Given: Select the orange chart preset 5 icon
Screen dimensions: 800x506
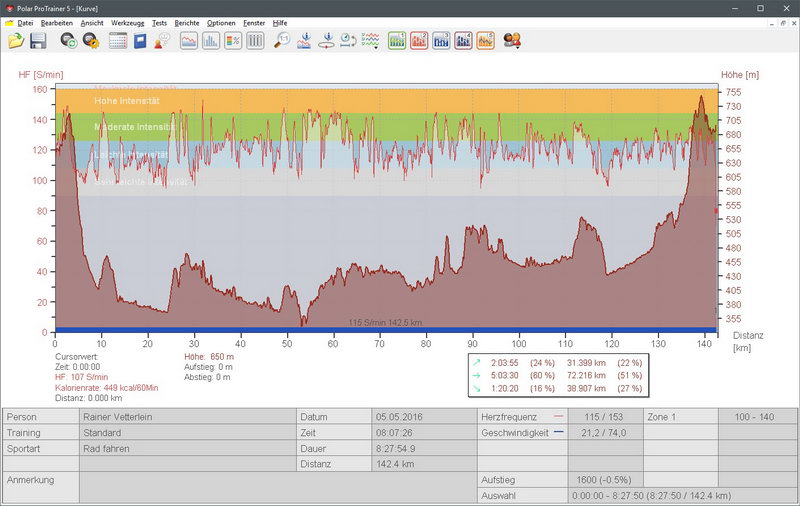Looking at the screenshot, I should [485, 41].
